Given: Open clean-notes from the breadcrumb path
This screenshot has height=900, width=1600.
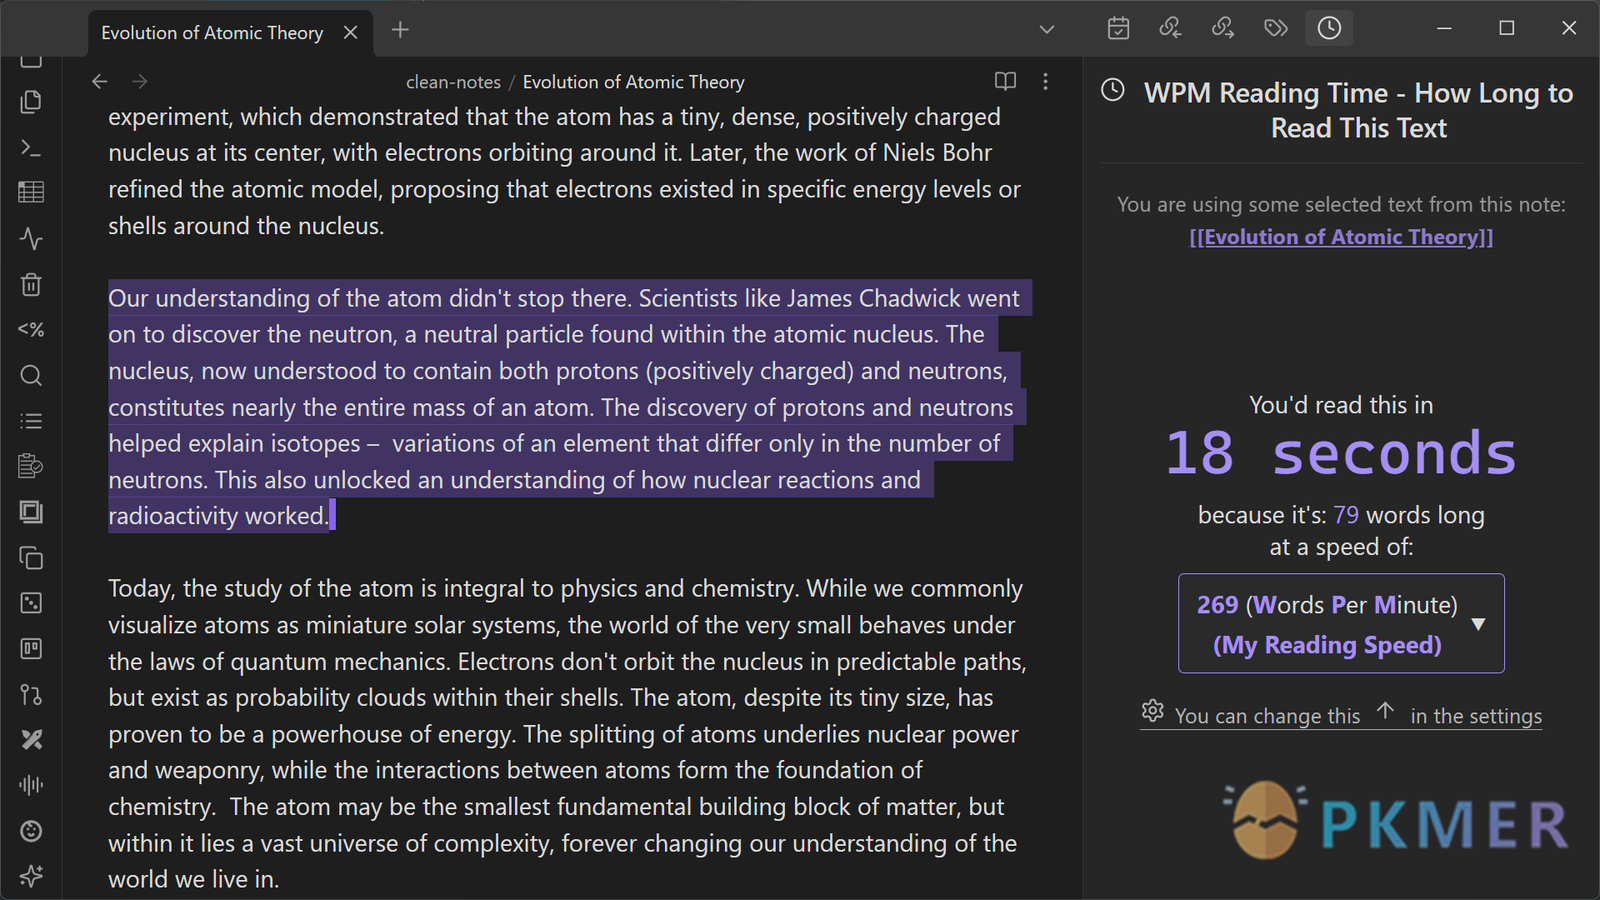Looking at the screenshot, I should pyautogui.click(x=453, y=81).
